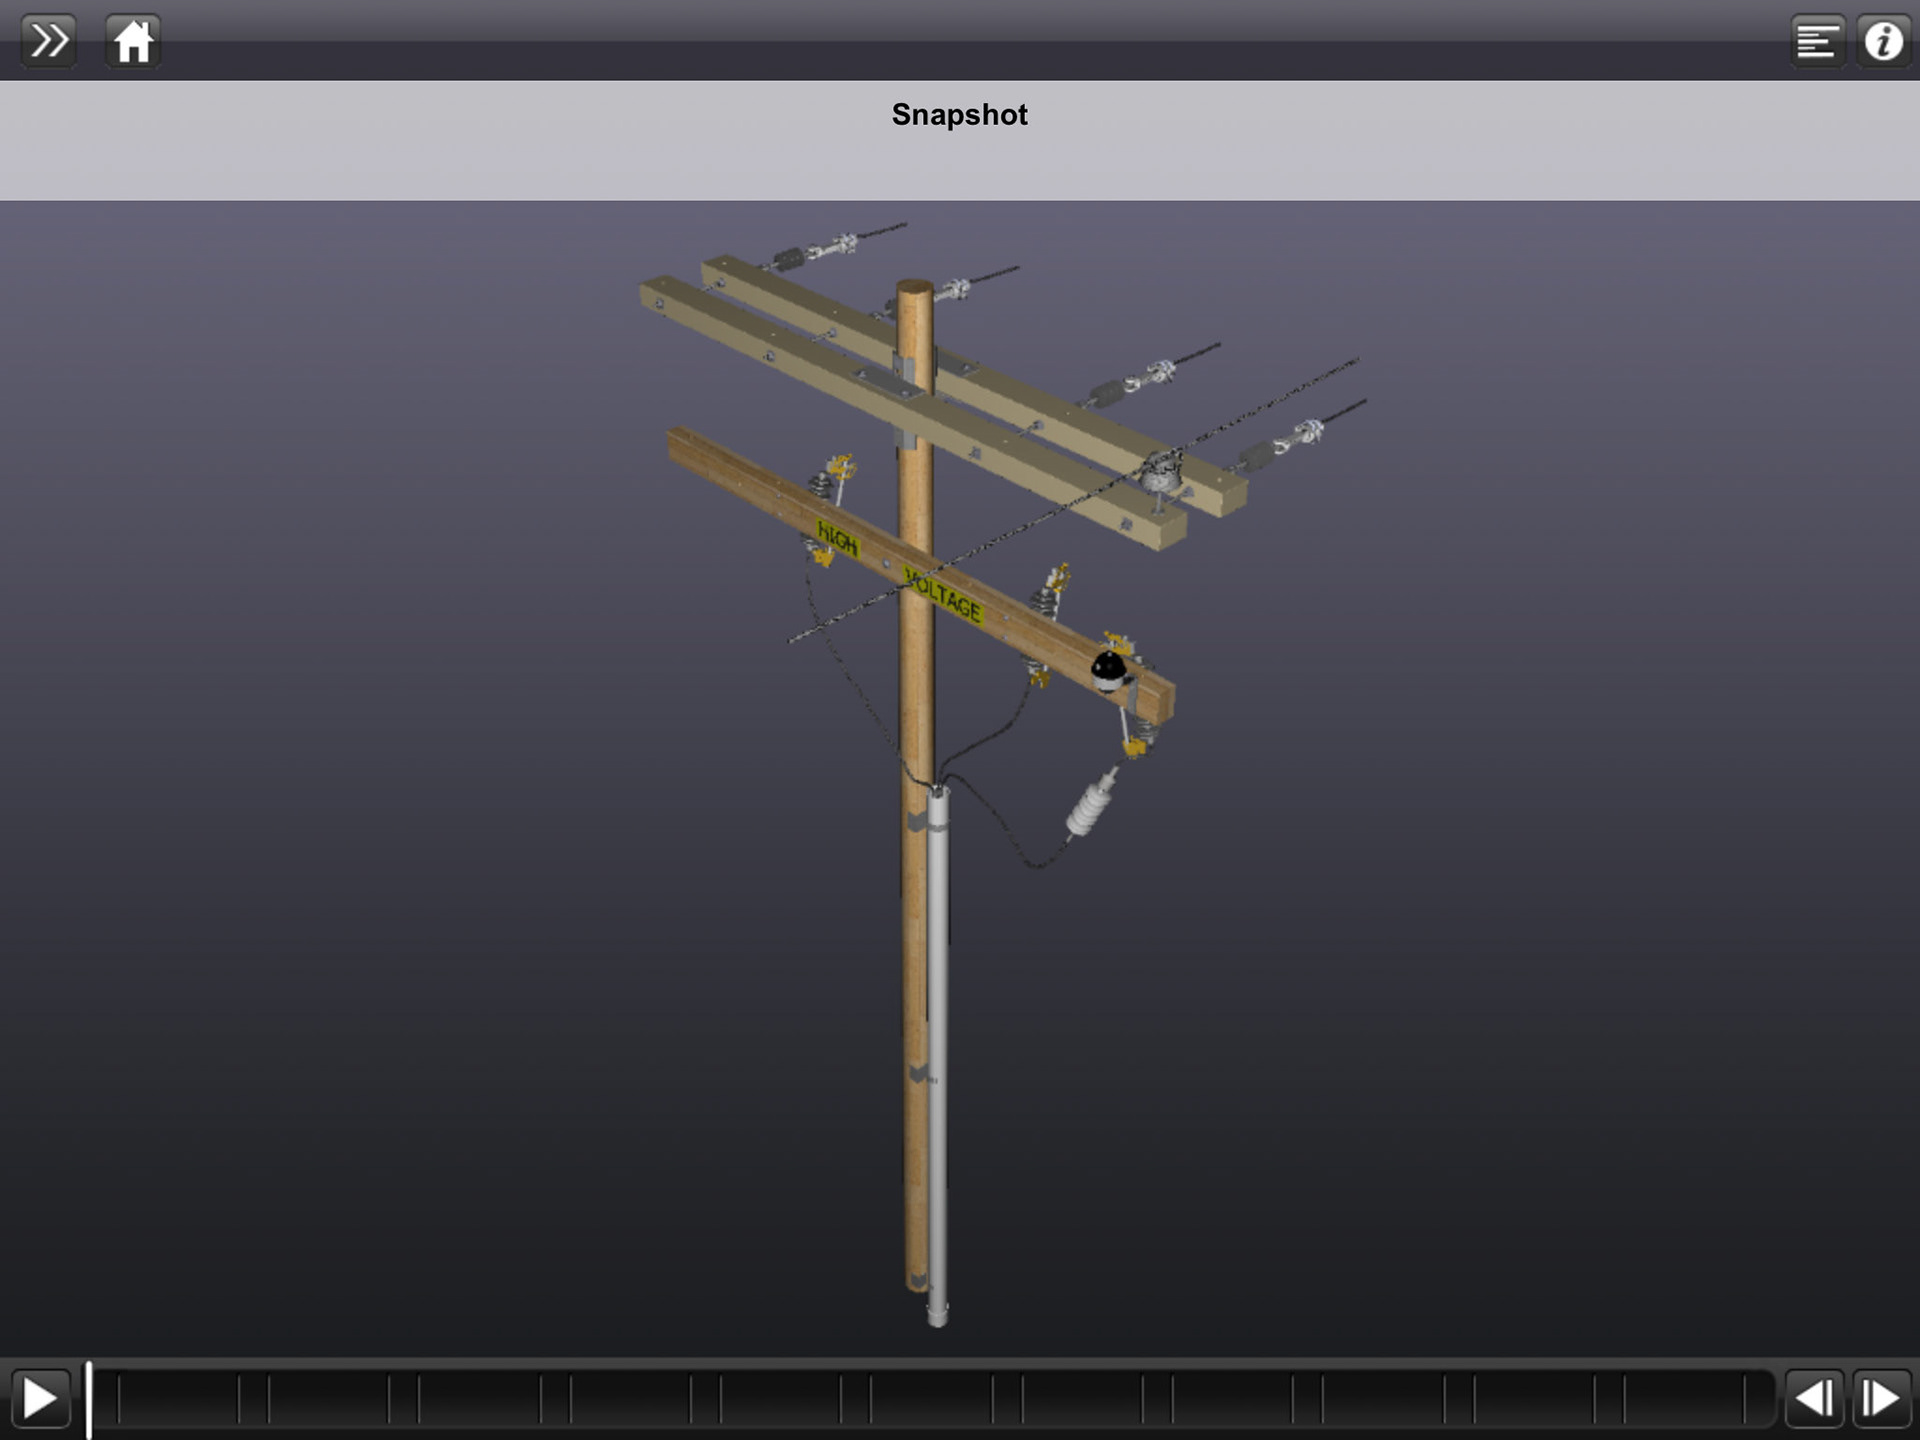Open the text list panel icon

click(1816, 41)
